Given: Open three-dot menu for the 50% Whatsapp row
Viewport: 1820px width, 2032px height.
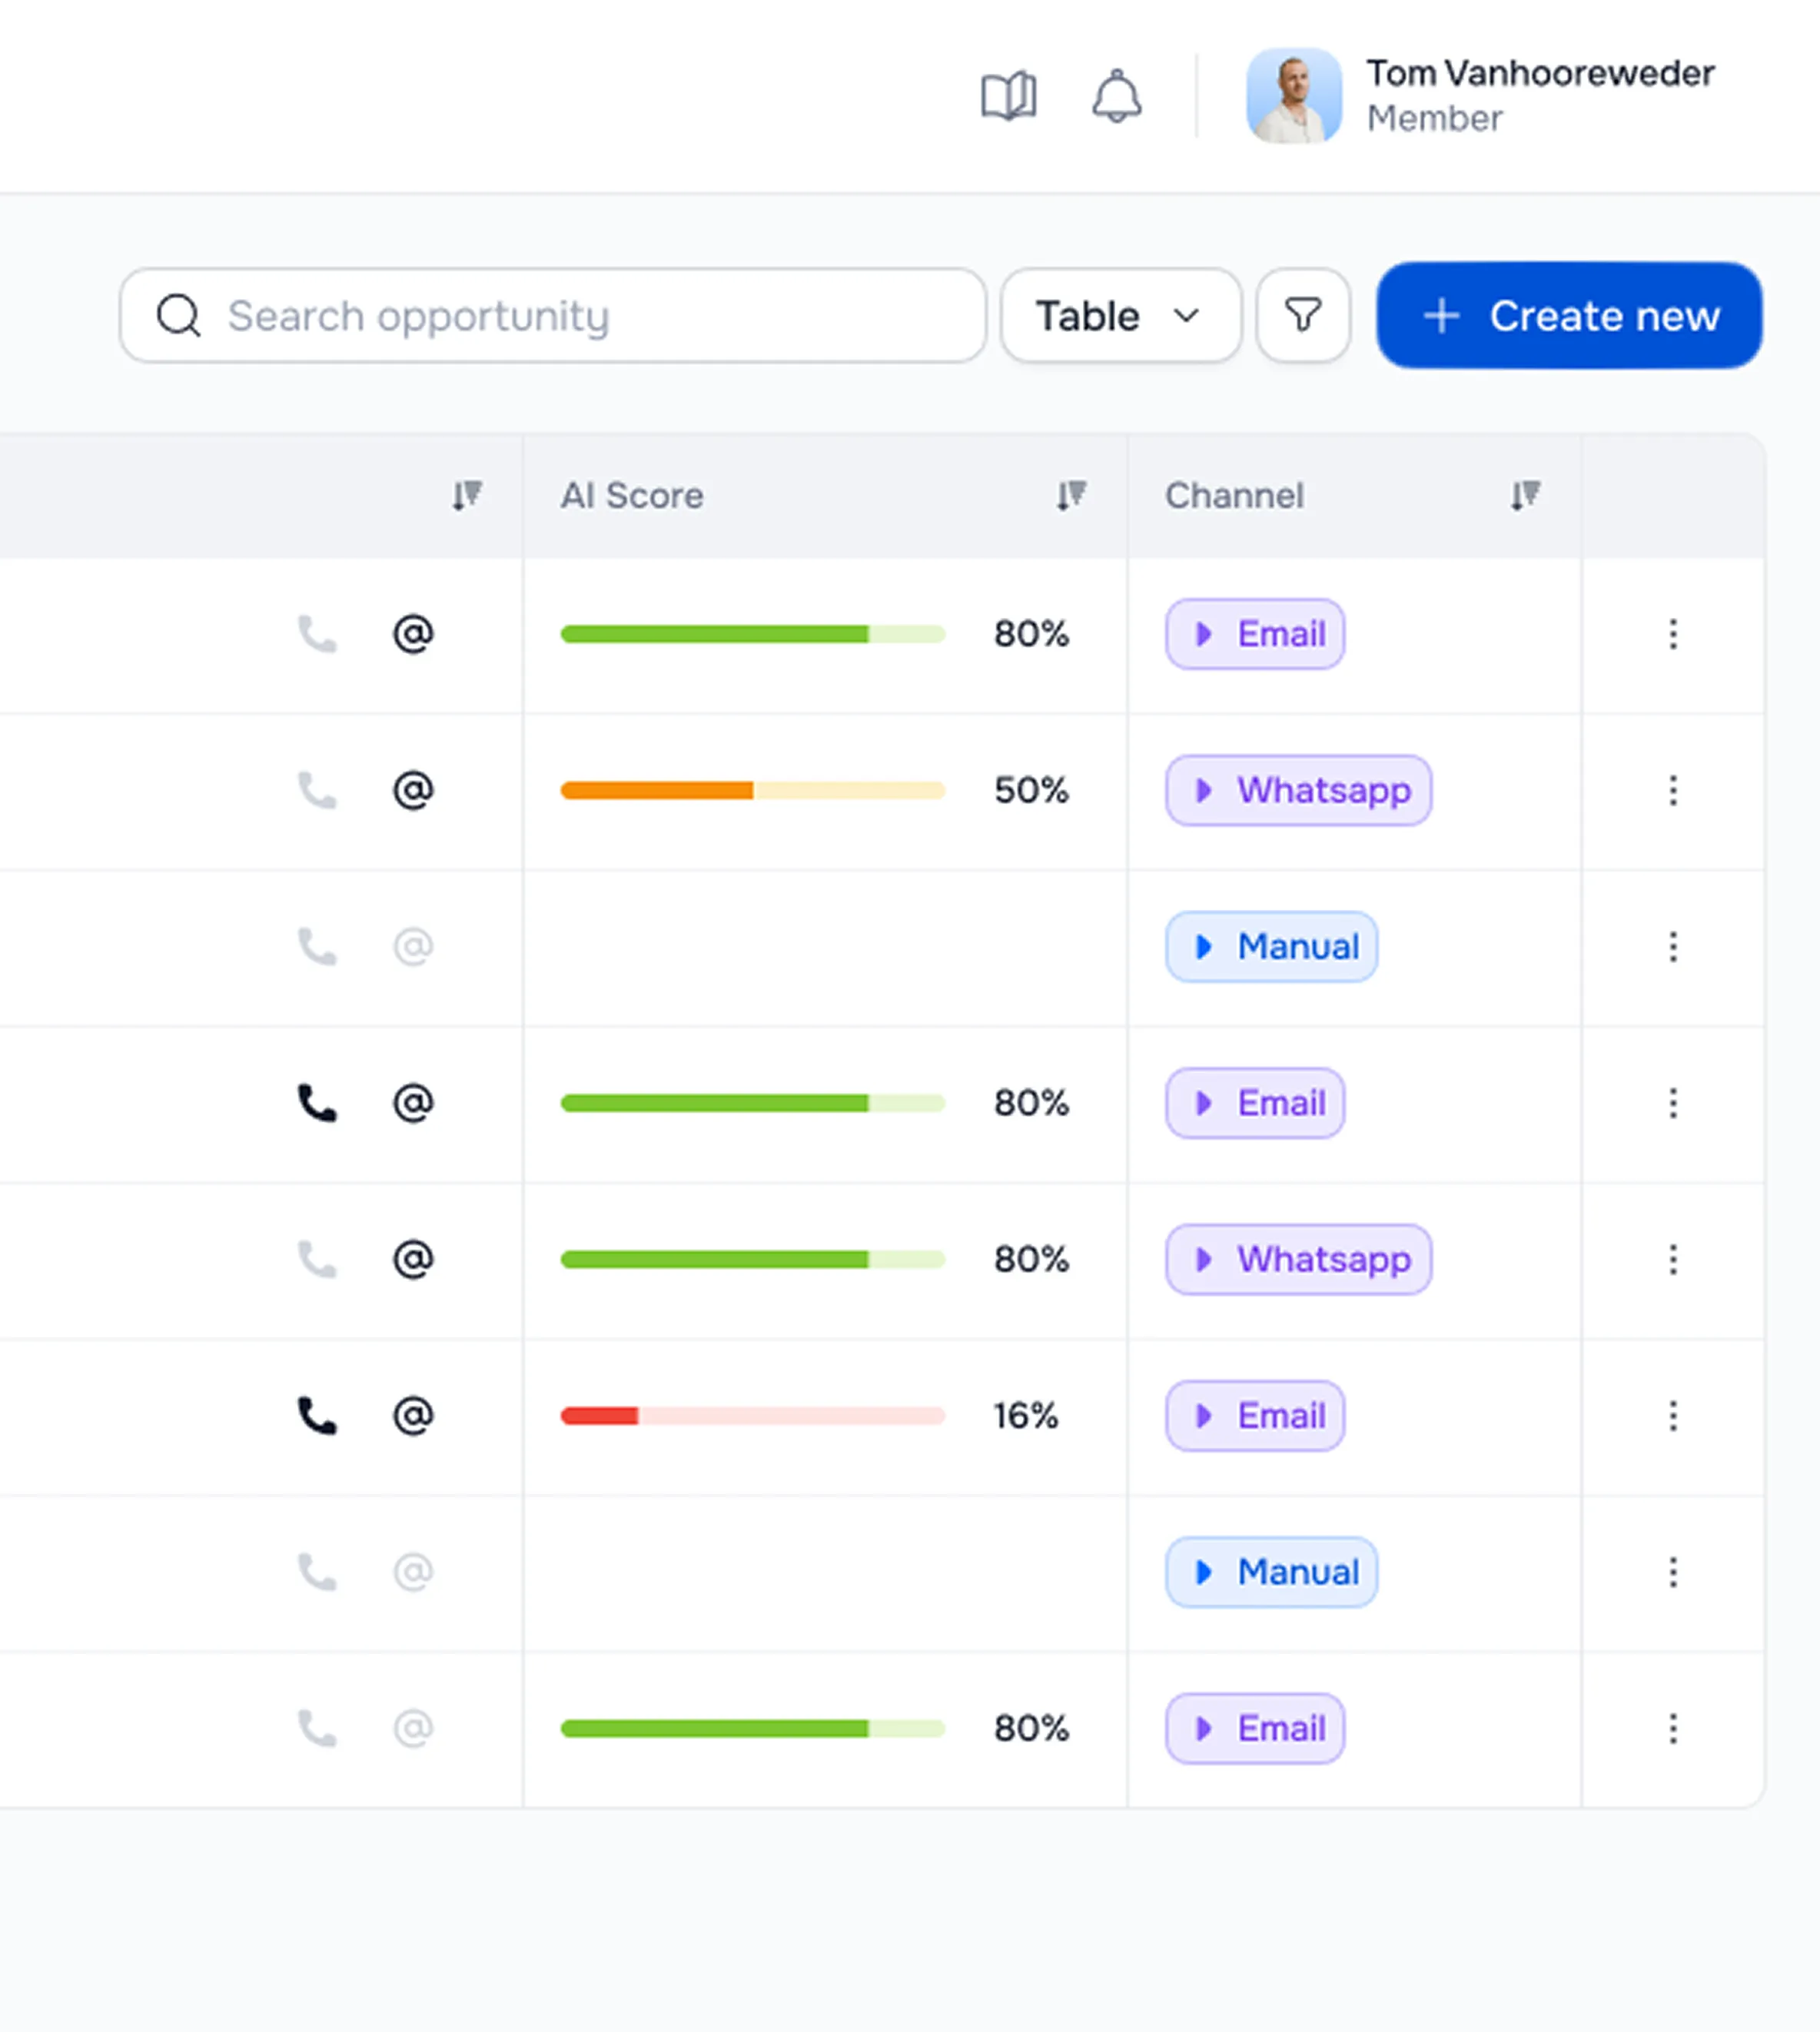Looking at the screenshot, I should click(1673, 790).
